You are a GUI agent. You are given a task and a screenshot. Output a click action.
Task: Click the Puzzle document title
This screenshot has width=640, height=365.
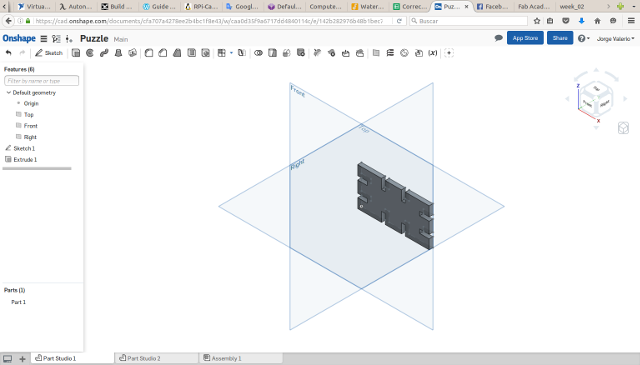[x=94, y=38]
